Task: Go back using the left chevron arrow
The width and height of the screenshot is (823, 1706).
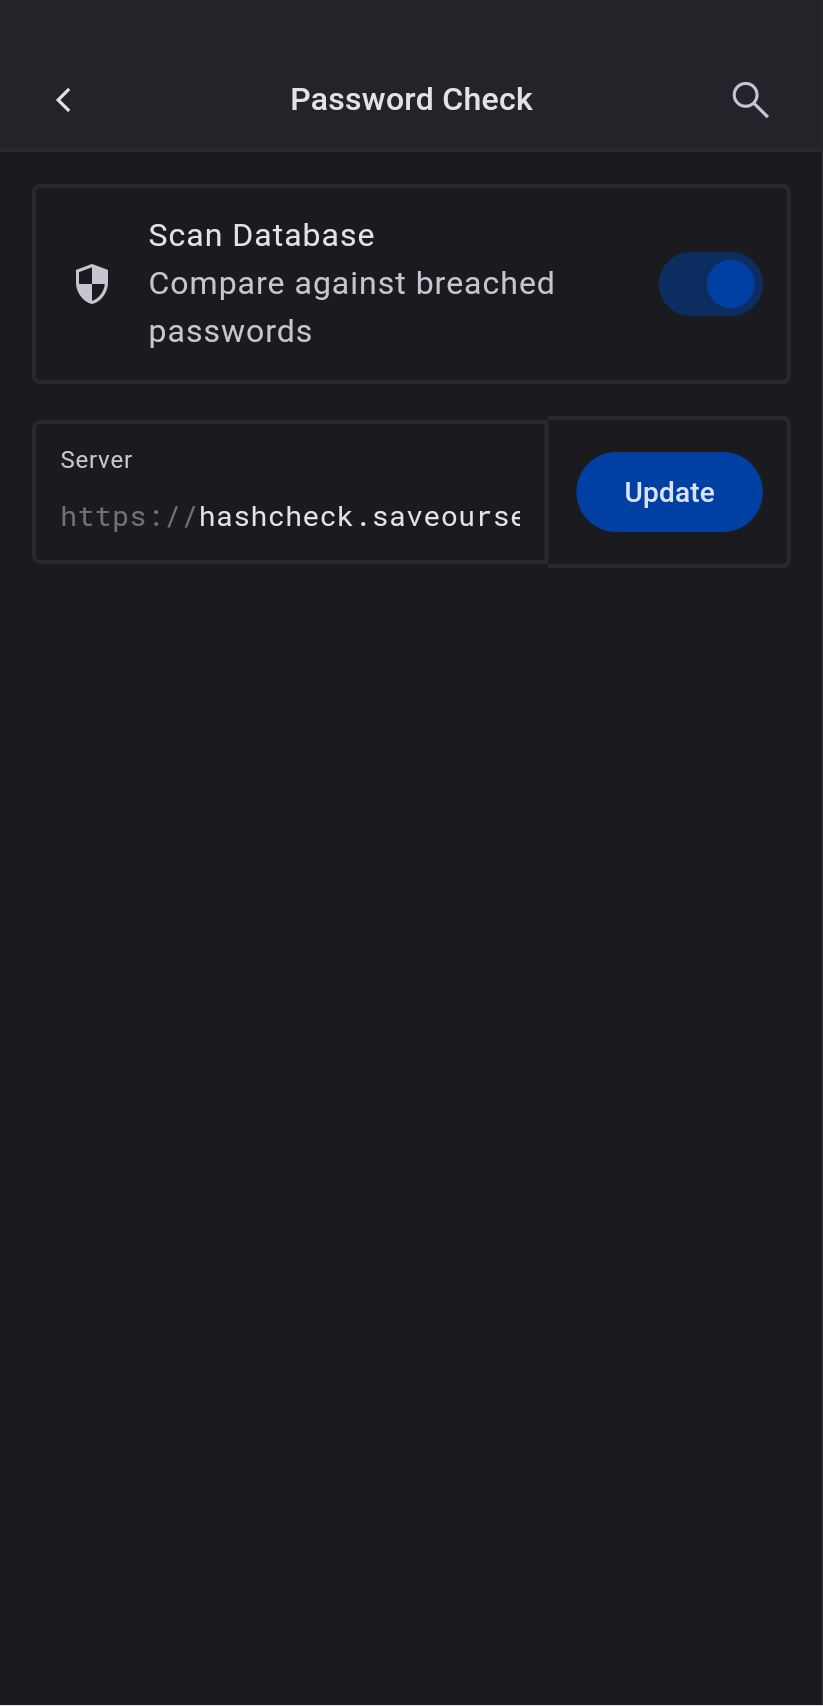Action: click(x=64, y=100)
